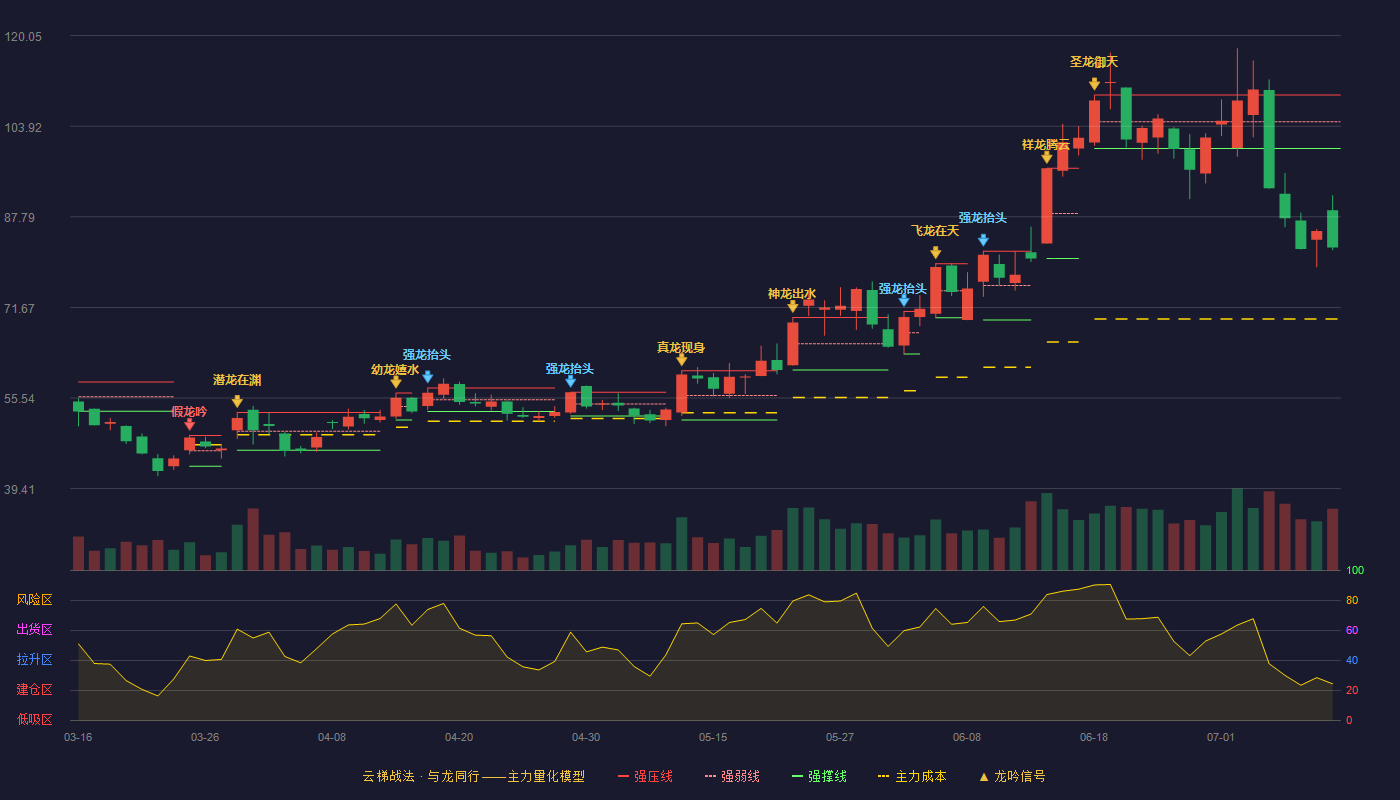The height and width of the screenshot is (800, 1400).
Task: Click the 87.79 price axis label
Action: pyautogui.click(x=21, y=218)
